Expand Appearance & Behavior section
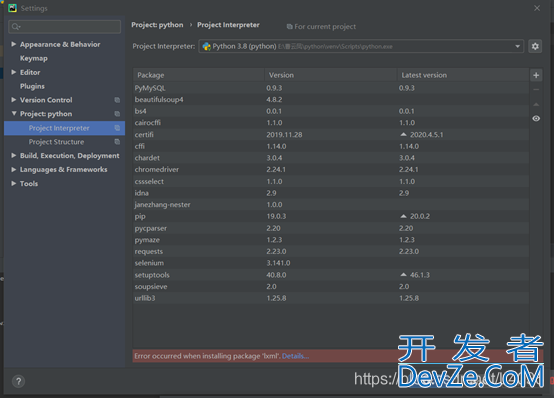 pyautogui.click(x=13, y=44)
